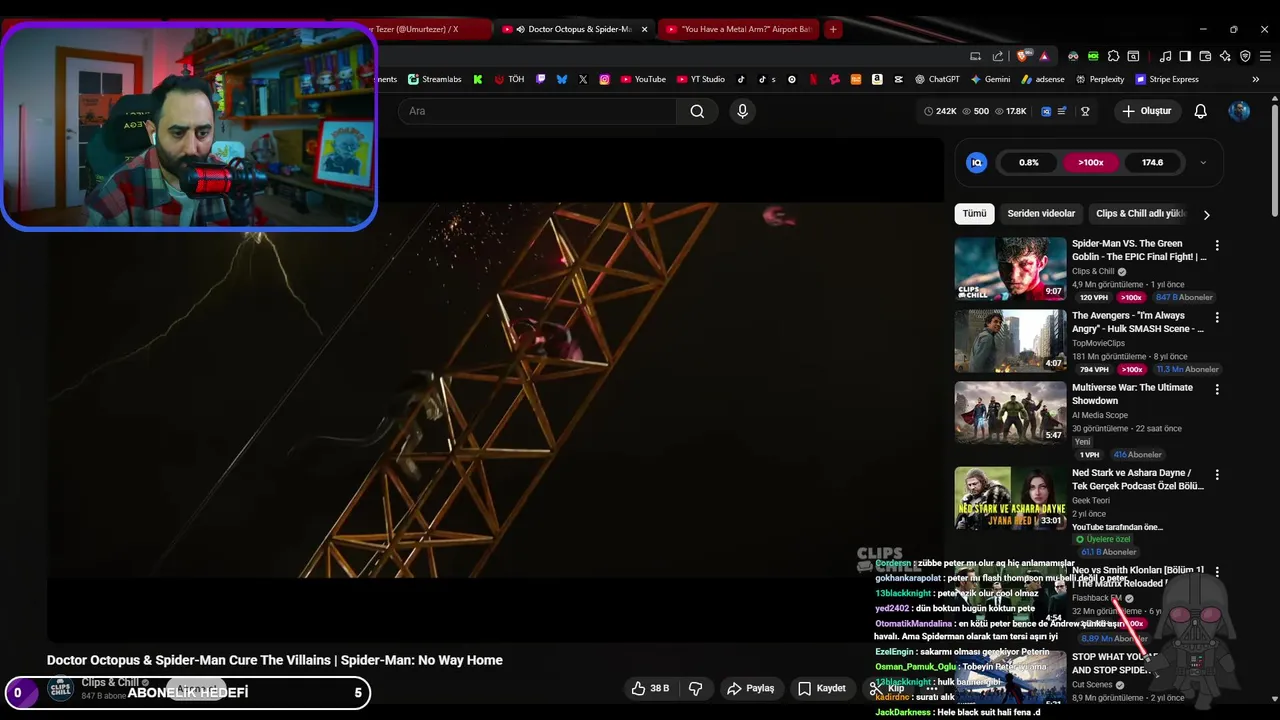Open options for Multiverse War video
Viewport: 1280px width, 720px height.
pos(1217,389)
